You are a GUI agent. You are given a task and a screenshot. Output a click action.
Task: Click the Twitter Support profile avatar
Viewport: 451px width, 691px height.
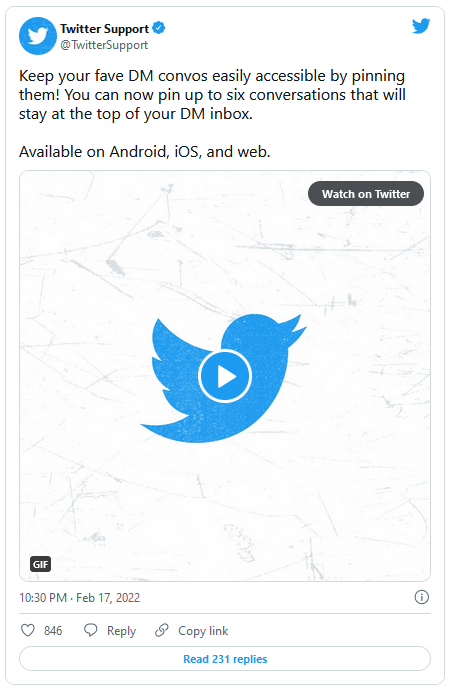tap(38, 36)
